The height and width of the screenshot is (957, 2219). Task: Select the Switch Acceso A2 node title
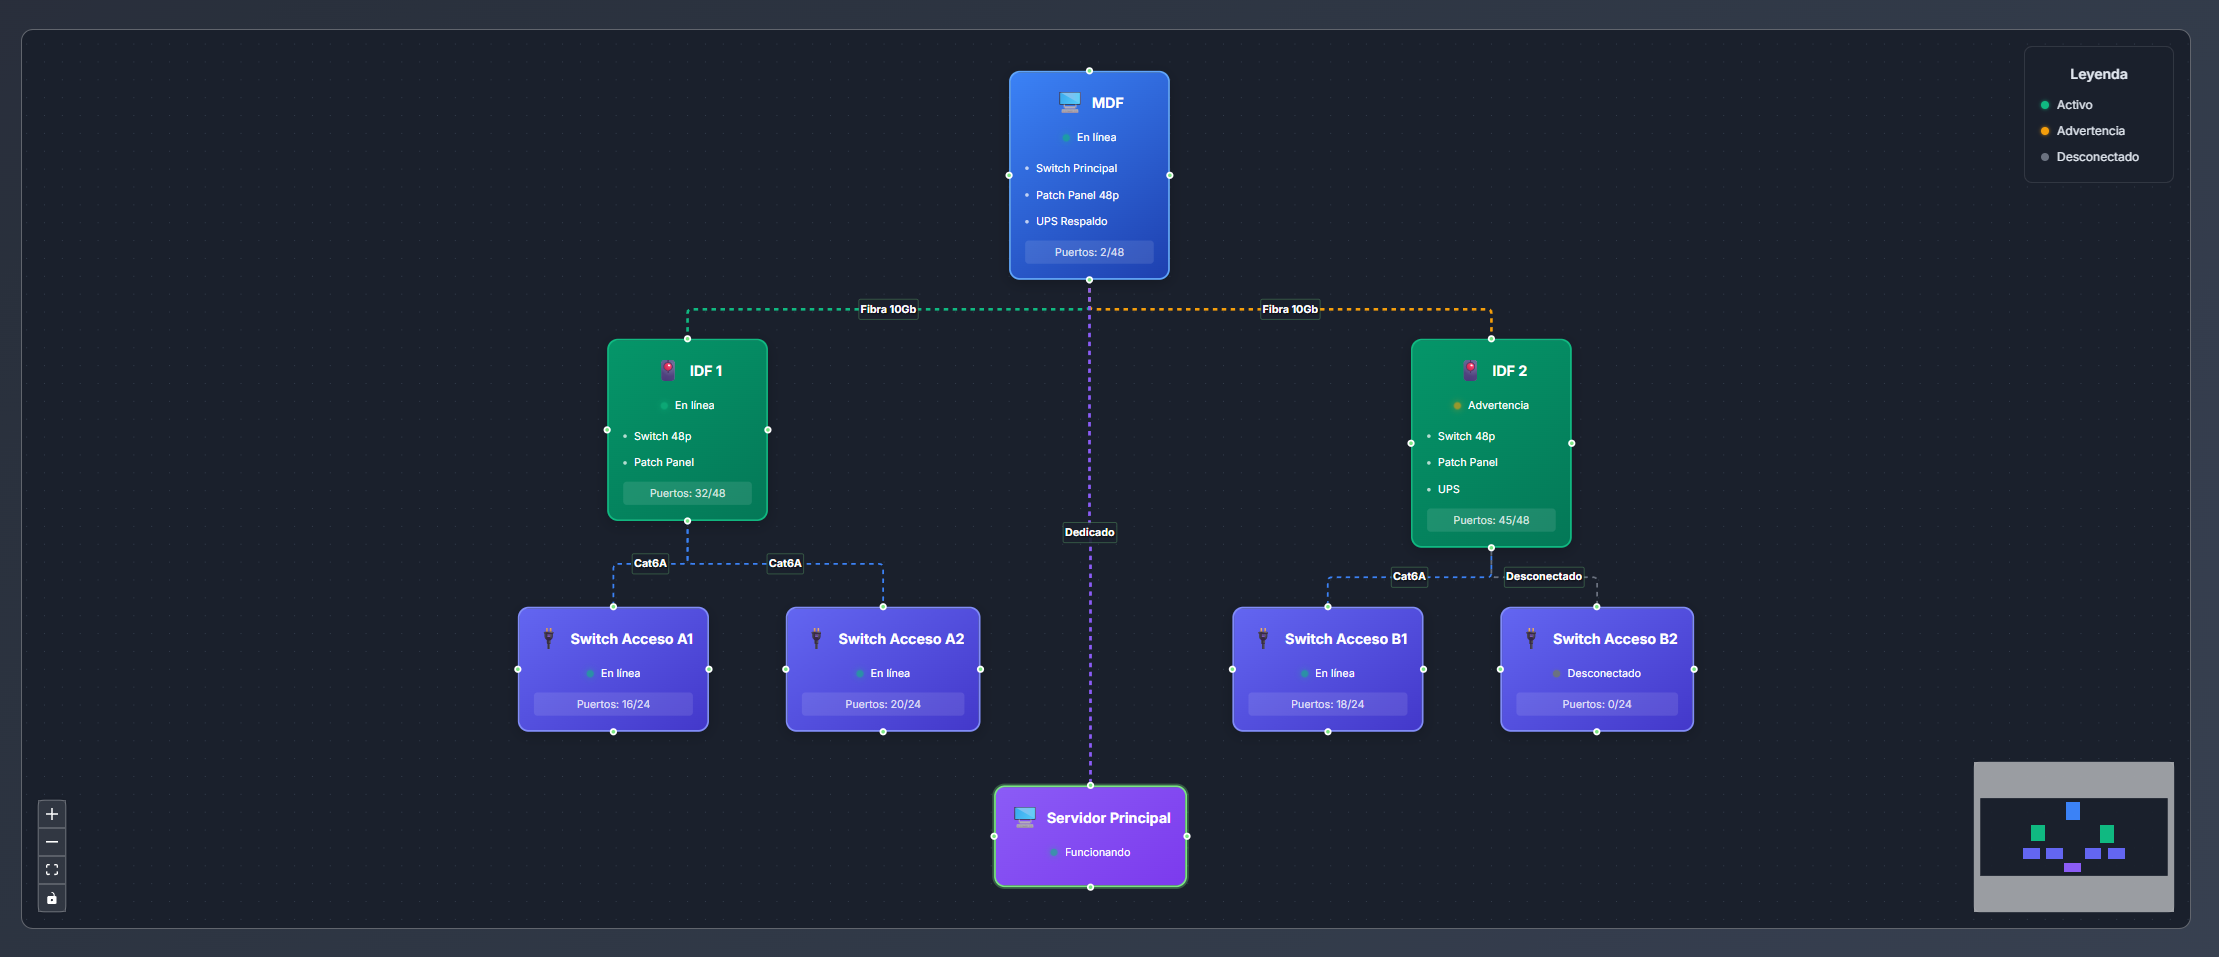pos(900,639)
